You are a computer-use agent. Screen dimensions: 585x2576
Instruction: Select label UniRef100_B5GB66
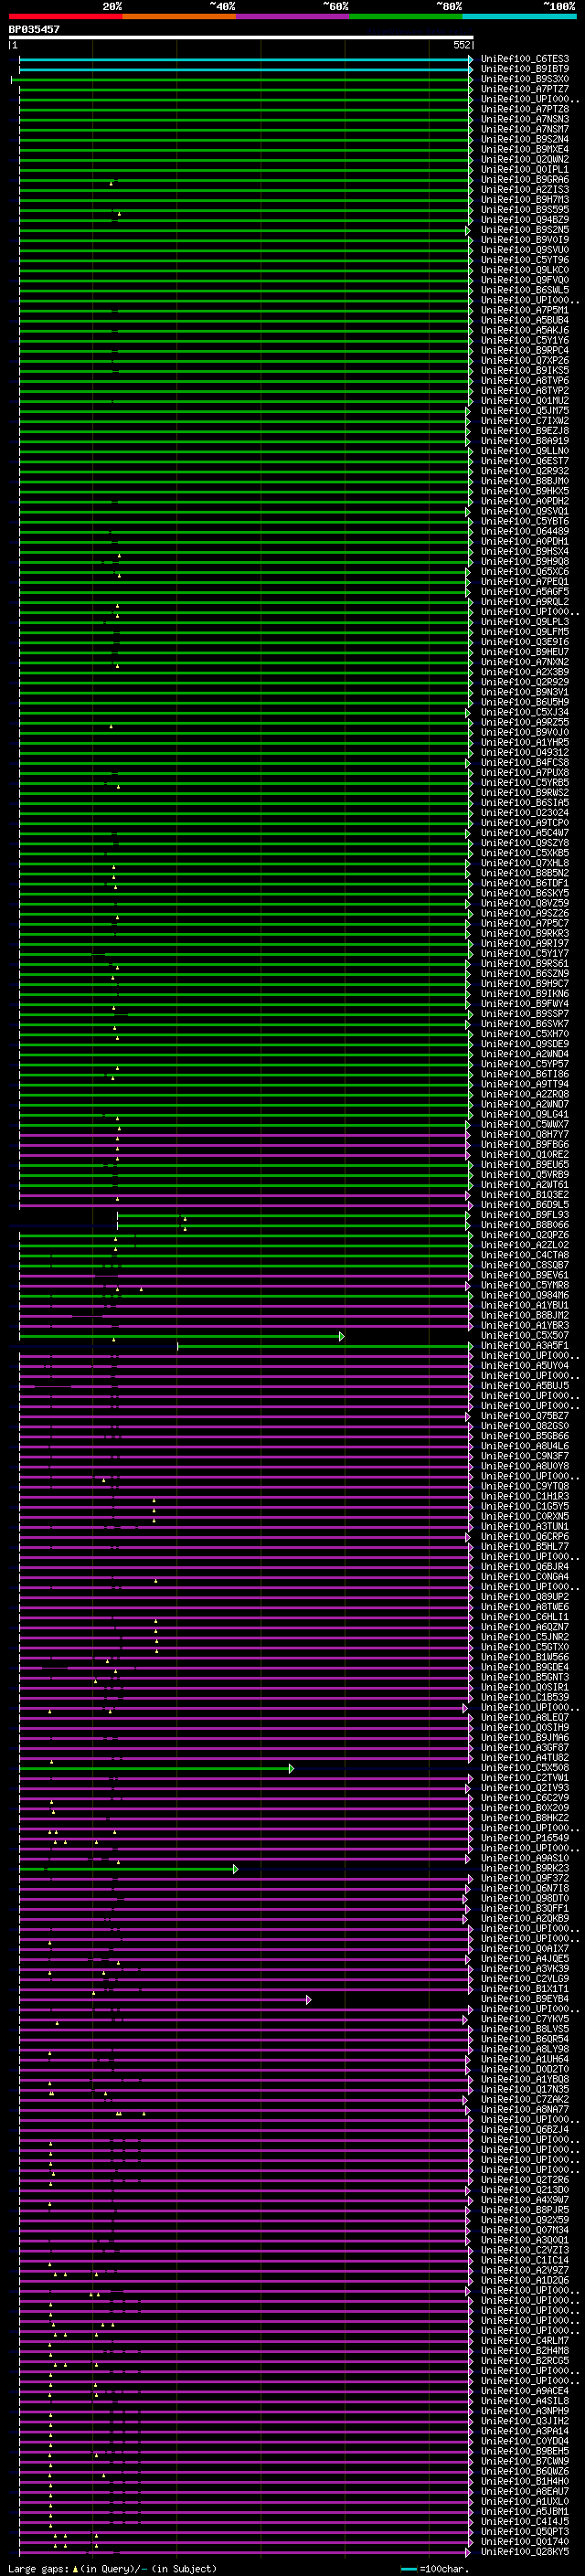pyautogui.click(x=524, y=1436)
